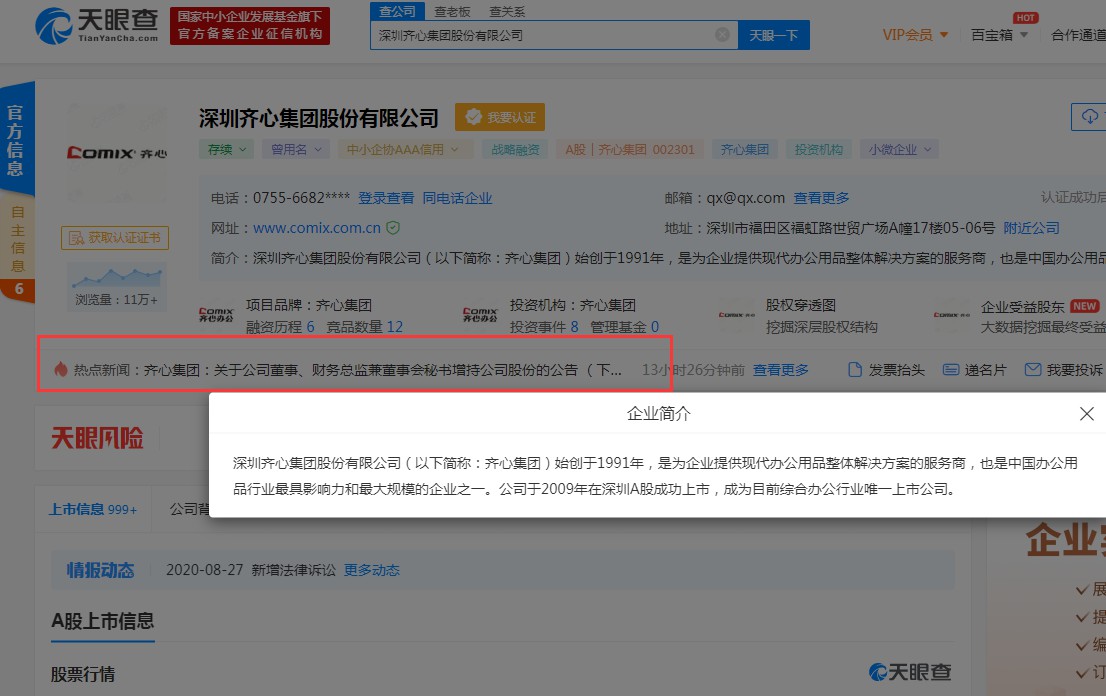
Task: Click 查看更多 next to the email
Action: click(x=821, y=198)
